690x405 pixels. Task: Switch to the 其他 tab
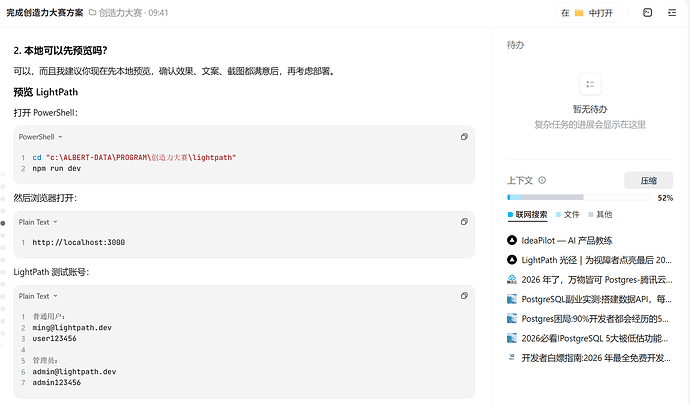pyautogui.click(x=600, y=215)
